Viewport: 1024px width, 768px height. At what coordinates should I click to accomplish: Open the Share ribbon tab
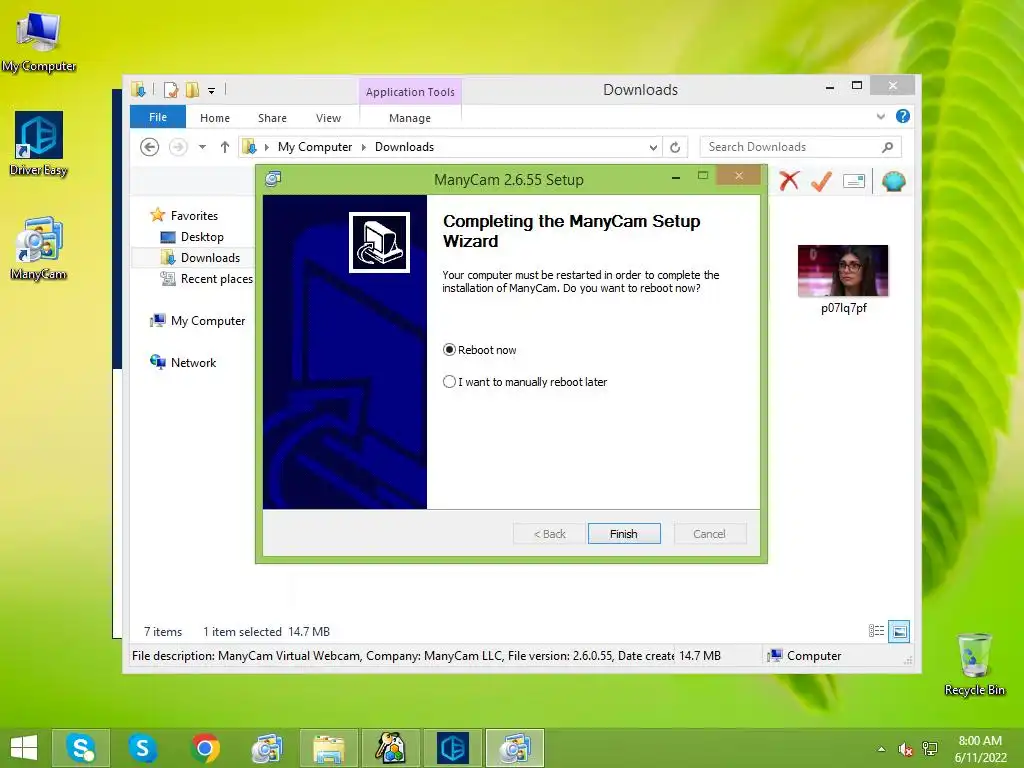point(272,118)
